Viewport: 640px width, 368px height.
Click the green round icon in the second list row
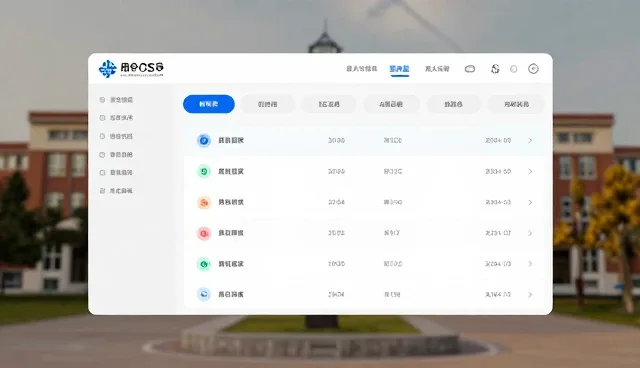204,171
